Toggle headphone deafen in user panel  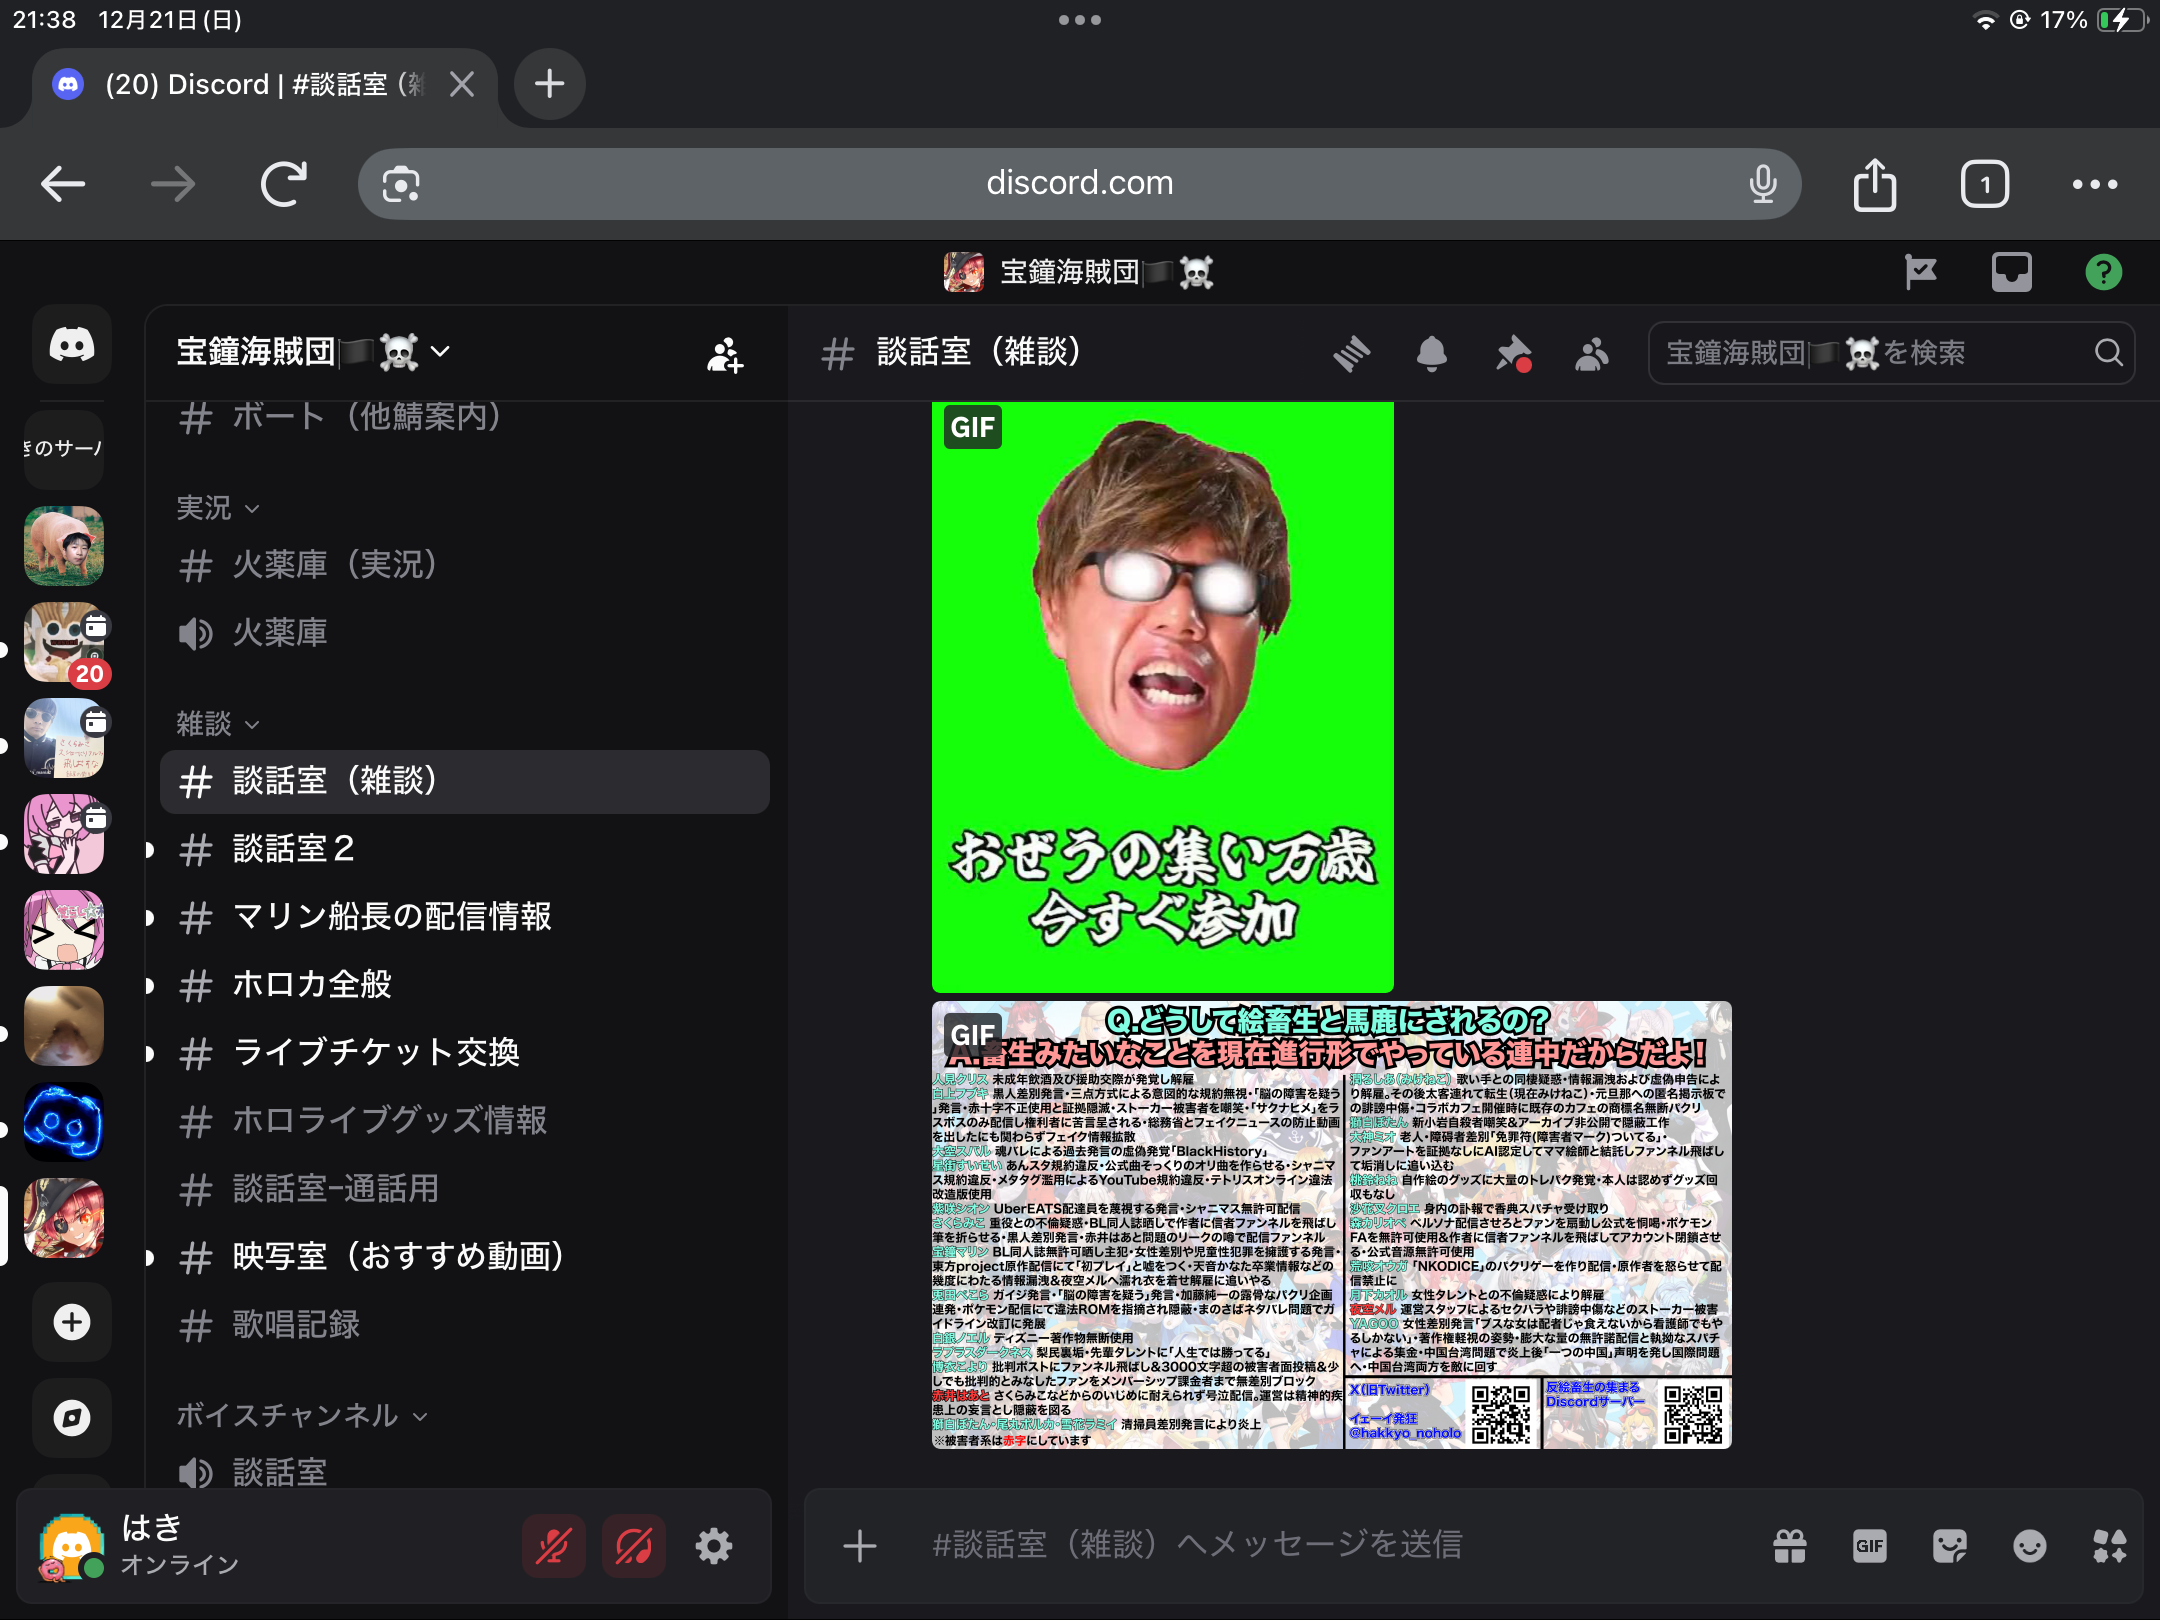coord(633,1546)
